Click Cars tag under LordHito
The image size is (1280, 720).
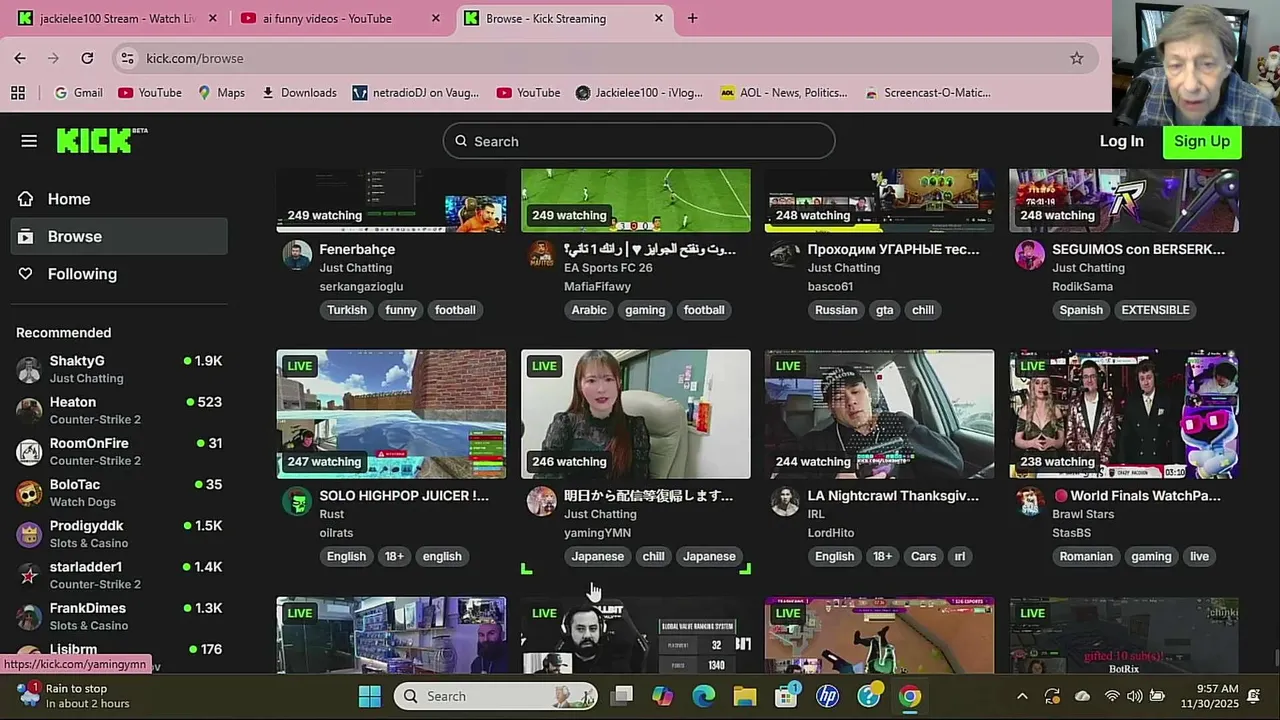[924, 556]
